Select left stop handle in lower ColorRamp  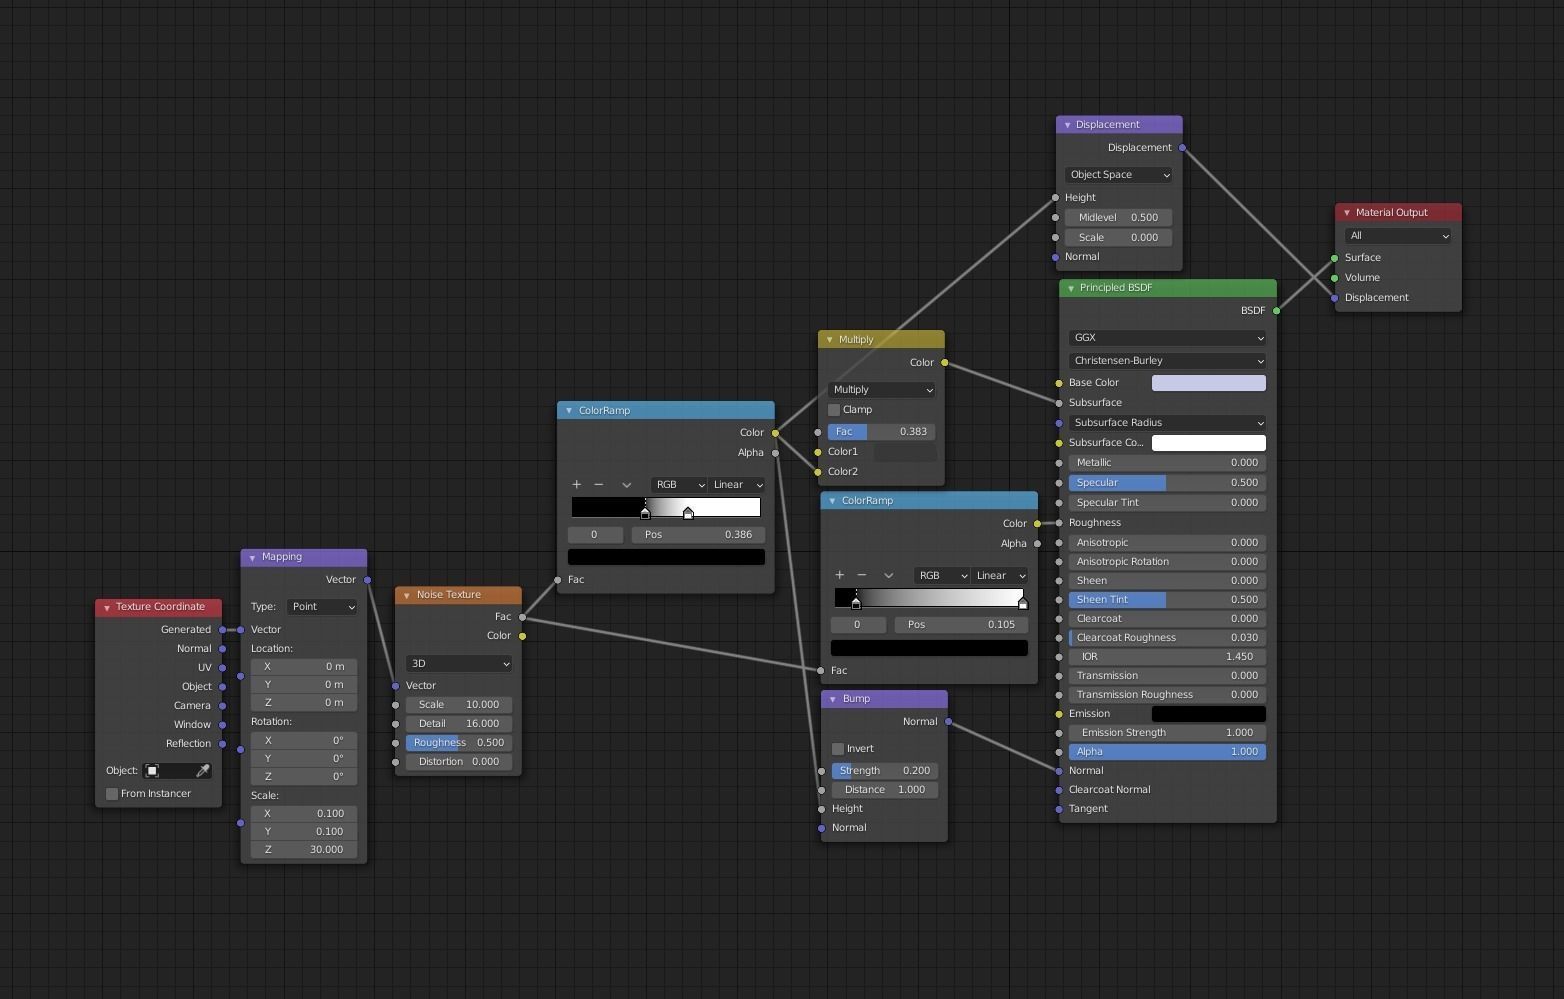click(855, 603)
